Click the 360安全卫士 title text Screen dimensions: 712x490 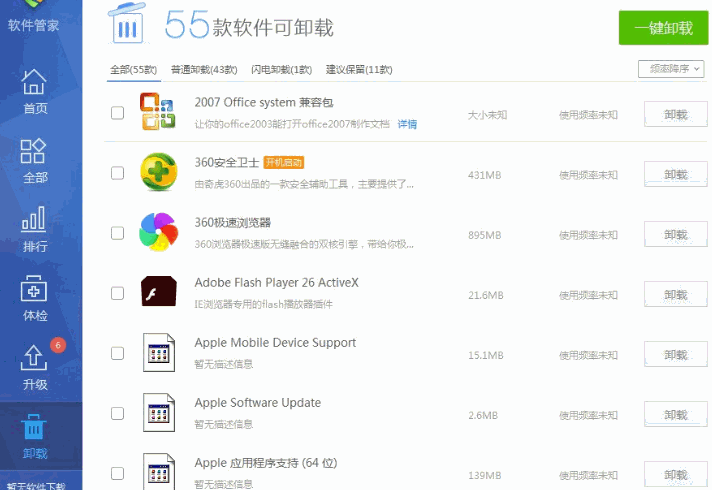click(x=227, y=163)
